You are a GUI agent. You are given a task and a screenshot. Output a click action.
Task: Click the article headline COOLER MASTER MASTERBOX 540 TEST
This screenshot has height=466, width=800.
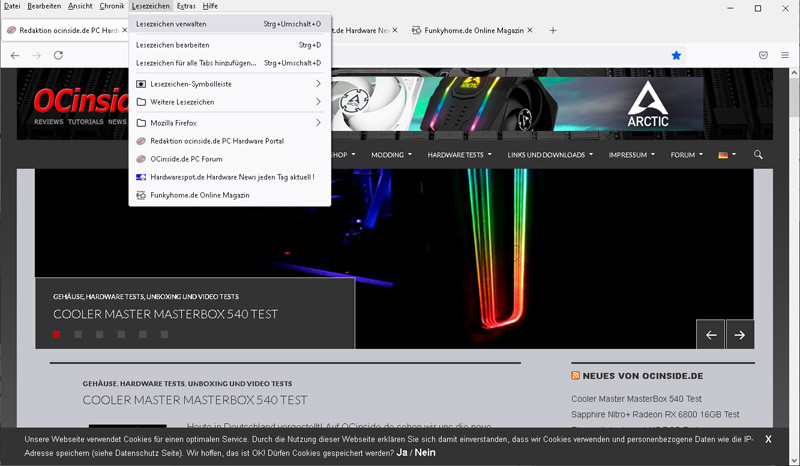coord(195,400)
